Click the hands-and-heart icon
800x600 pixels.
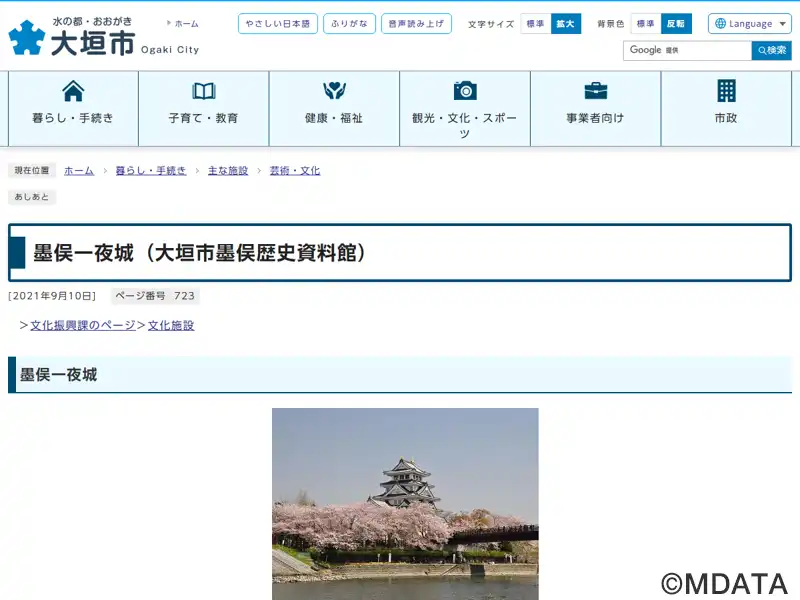334,91
